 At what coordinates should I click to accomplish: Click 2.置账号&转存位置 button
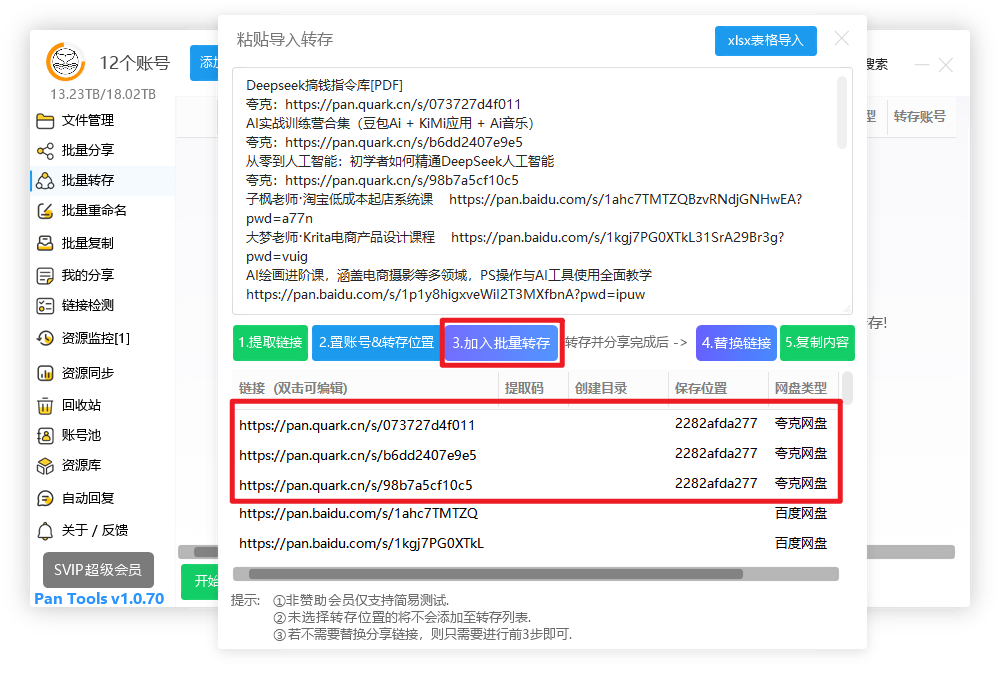376,343
